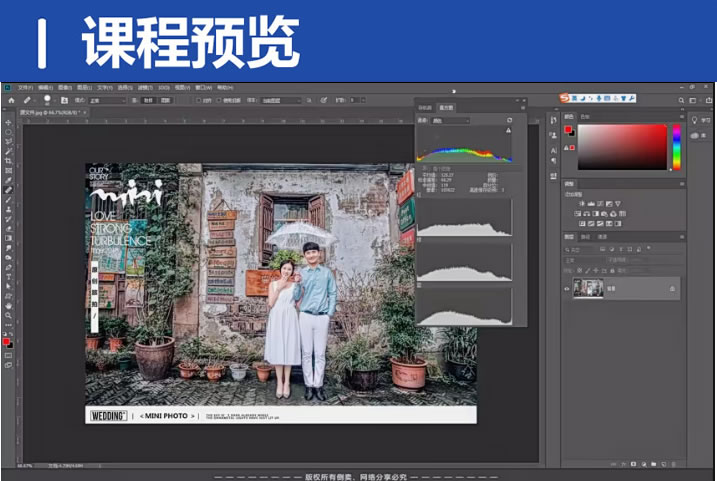Select the Path Selection tool

click(8, 286)
